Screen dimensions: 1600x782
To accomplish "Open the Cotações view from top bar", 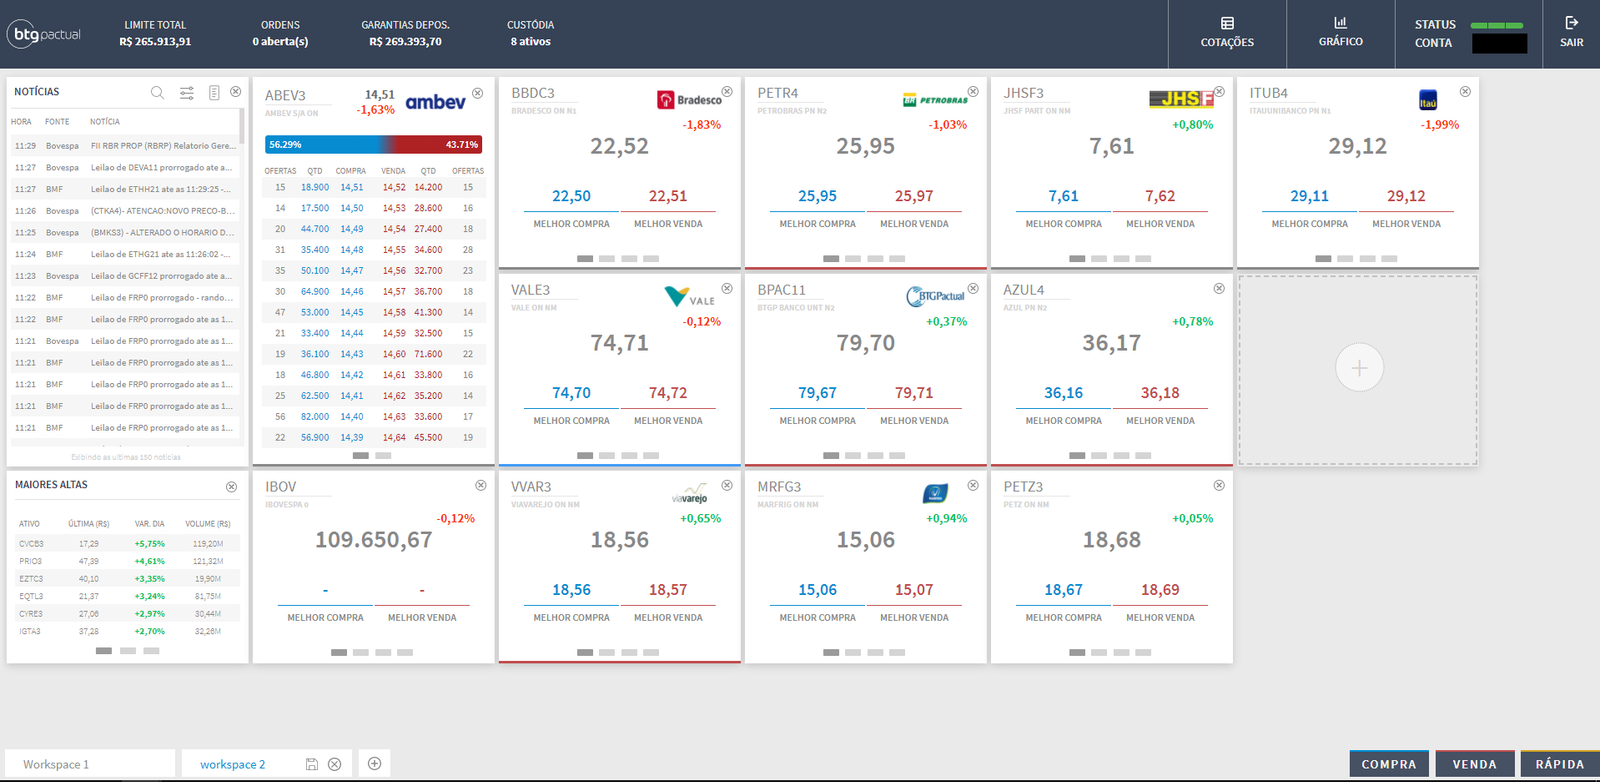I will (1227, 33).
